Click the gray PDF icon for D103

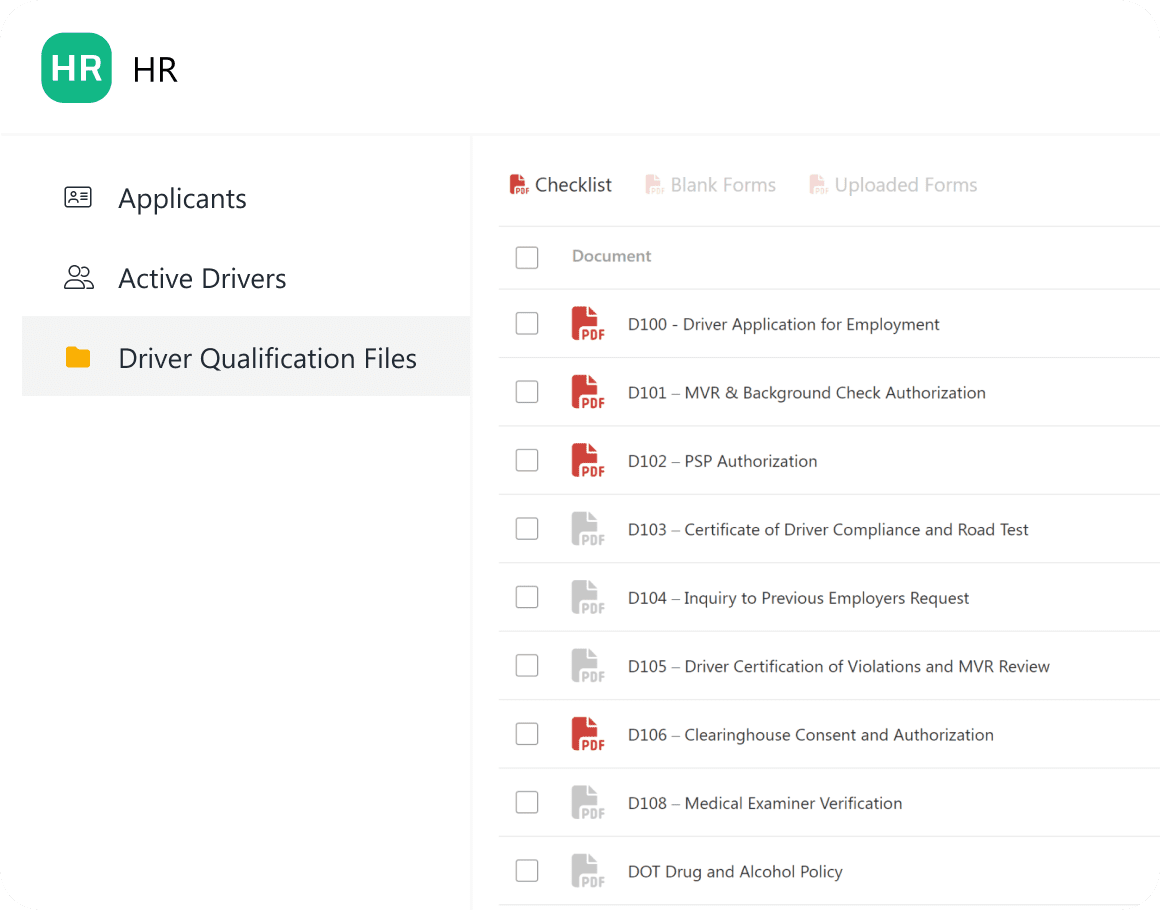click(x=588, y=529)
